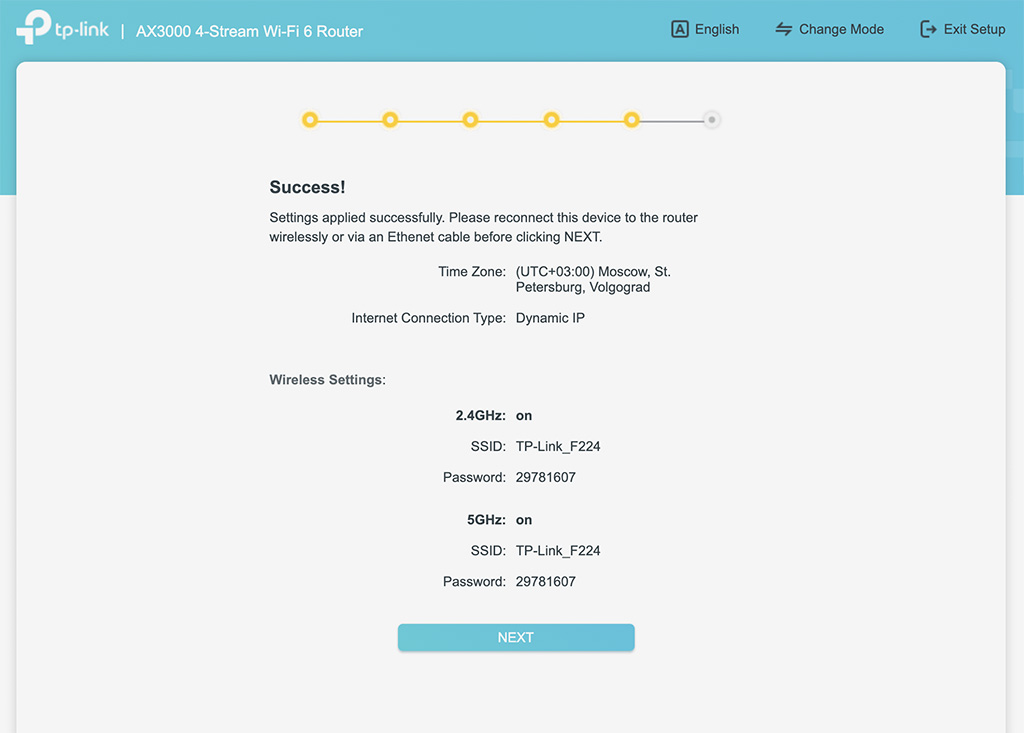Click the AX3000 4-Stream Wi-Fi 6 Router title

[x=249, y=31]
